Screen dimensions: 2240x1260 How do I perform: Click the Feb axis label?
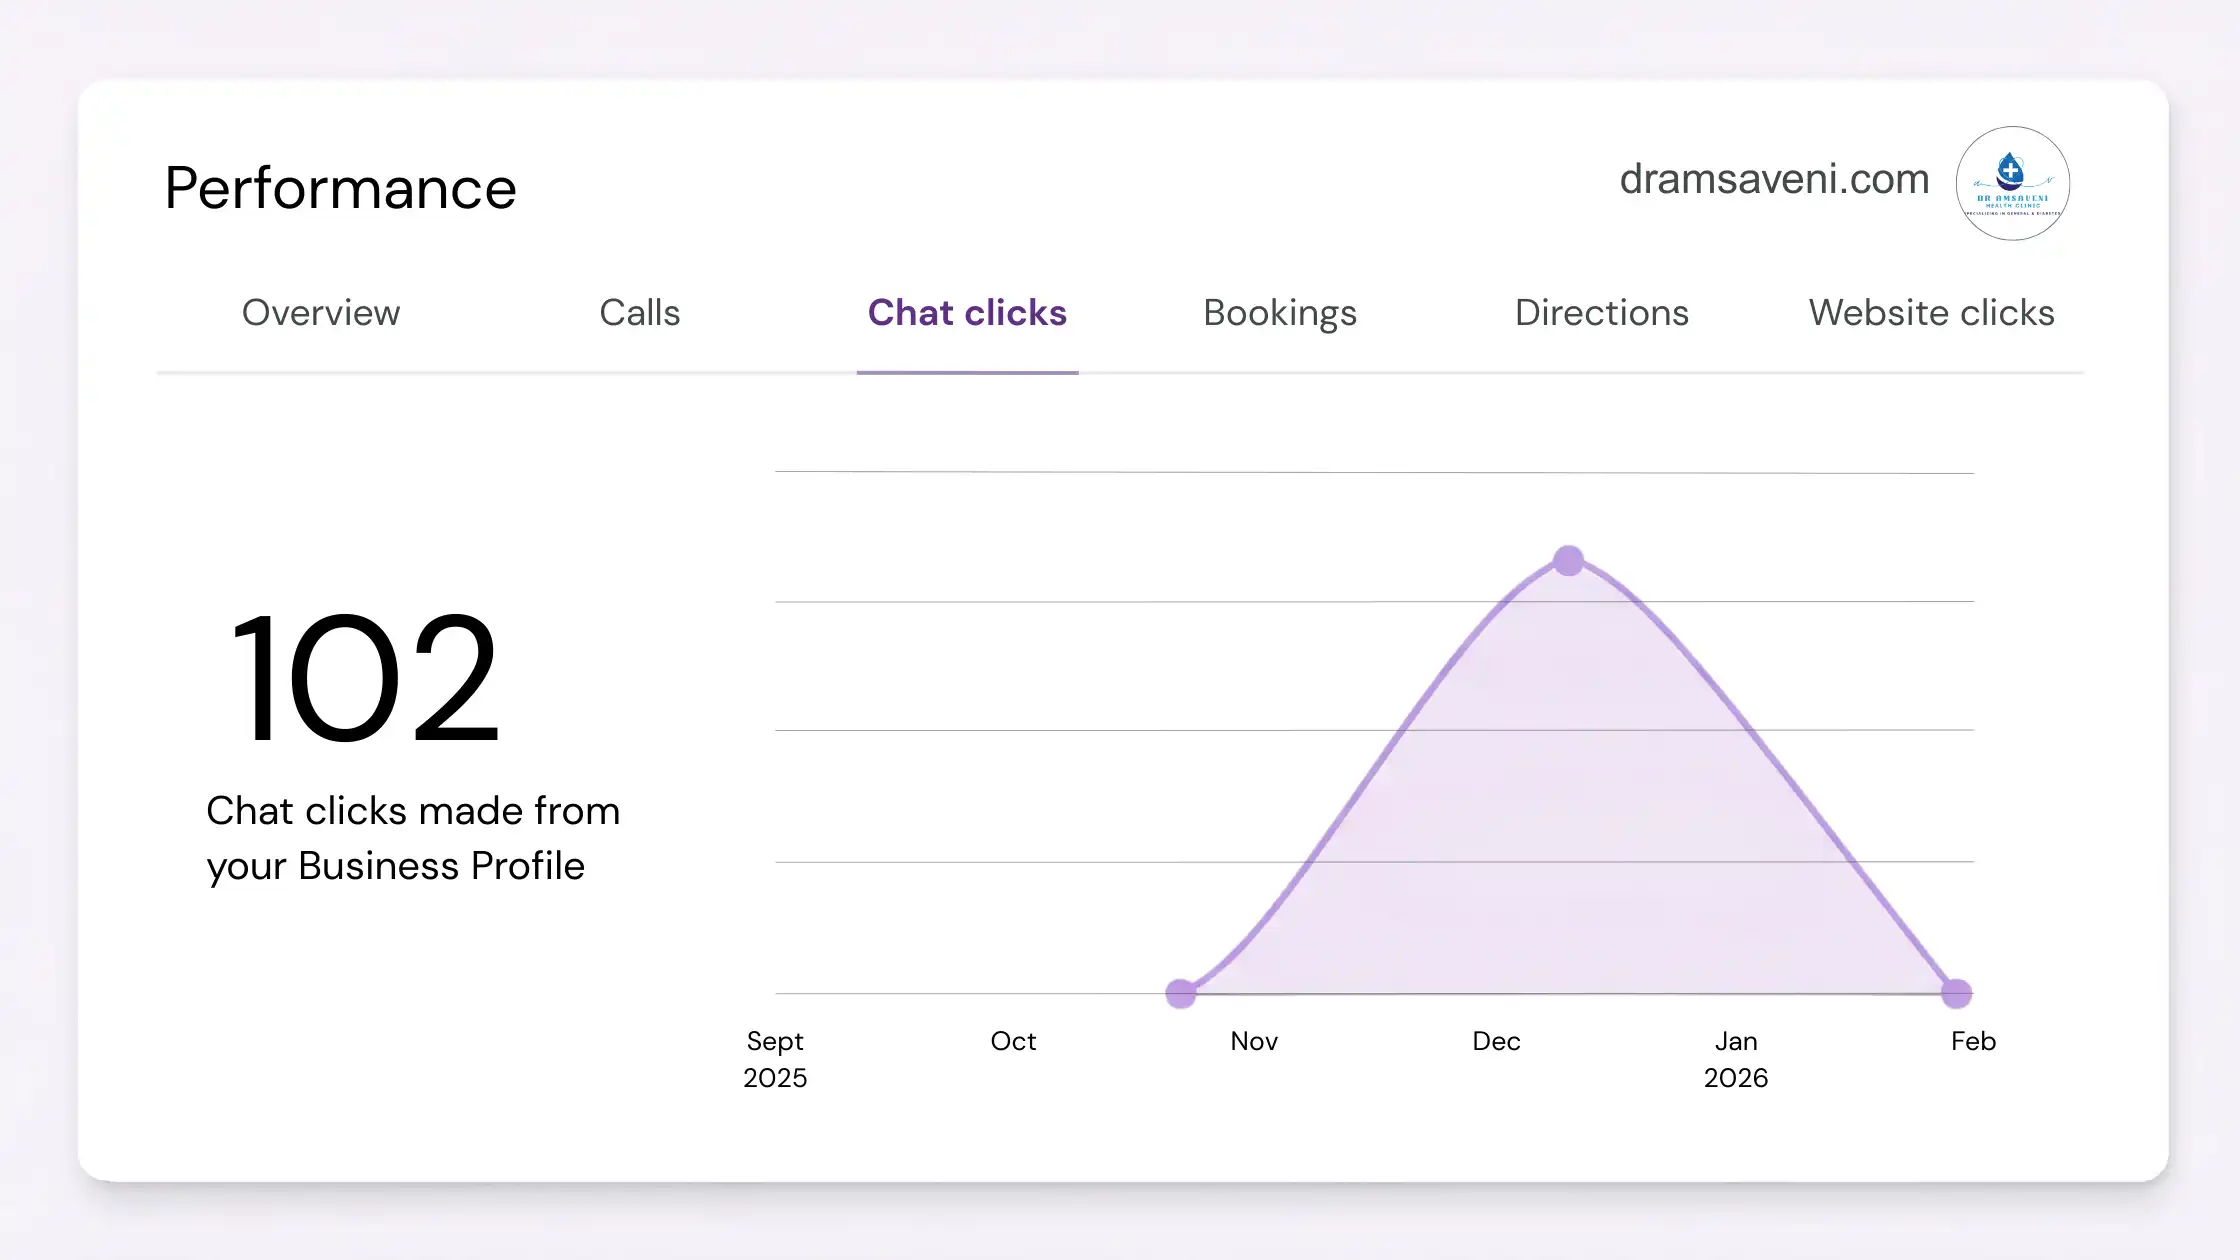click(1973, 1041)
